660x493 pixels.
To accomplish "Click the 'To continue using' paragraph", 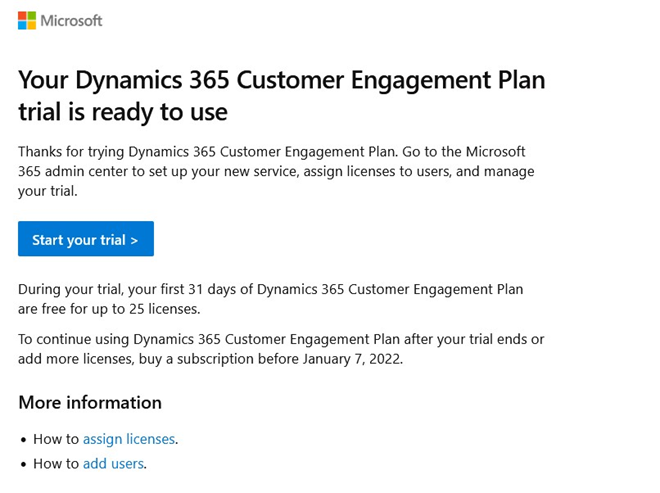I will pos(280,348).
